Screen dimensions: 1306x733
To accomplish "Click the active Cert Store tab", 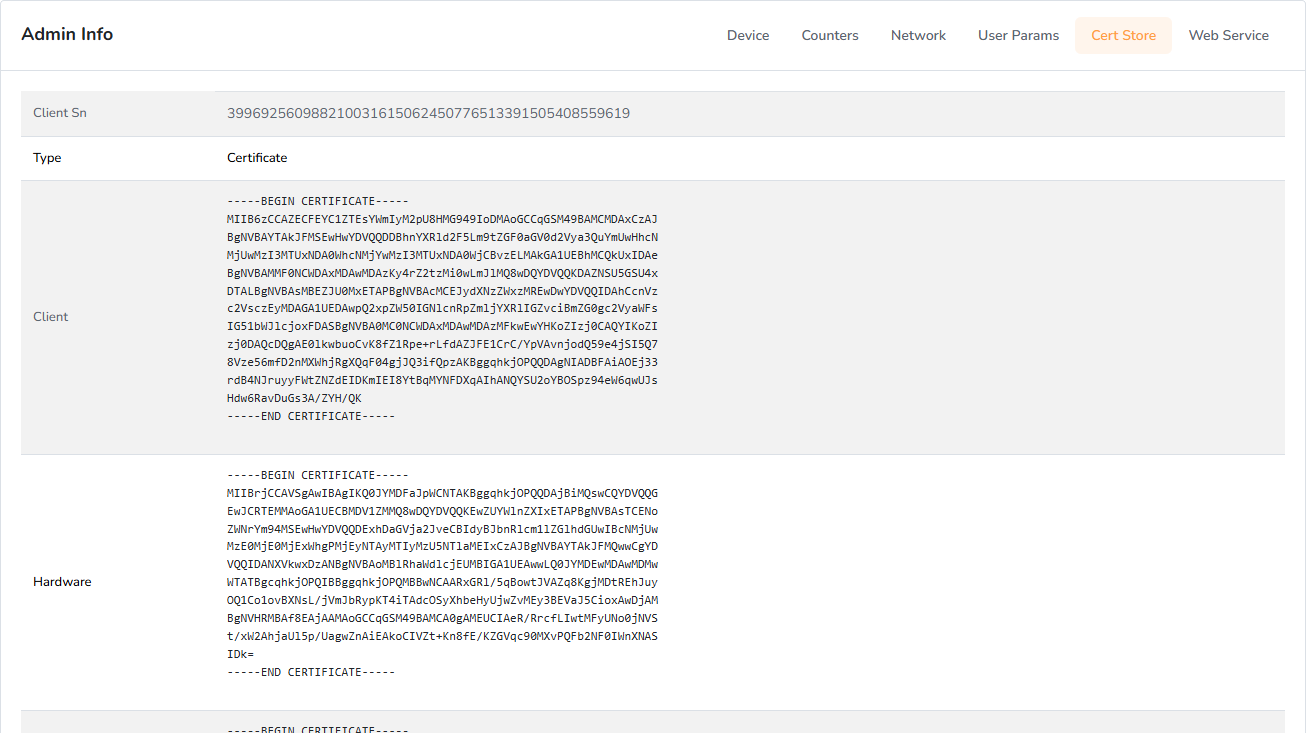I will pyautogui.click(x=1123, y=35).
